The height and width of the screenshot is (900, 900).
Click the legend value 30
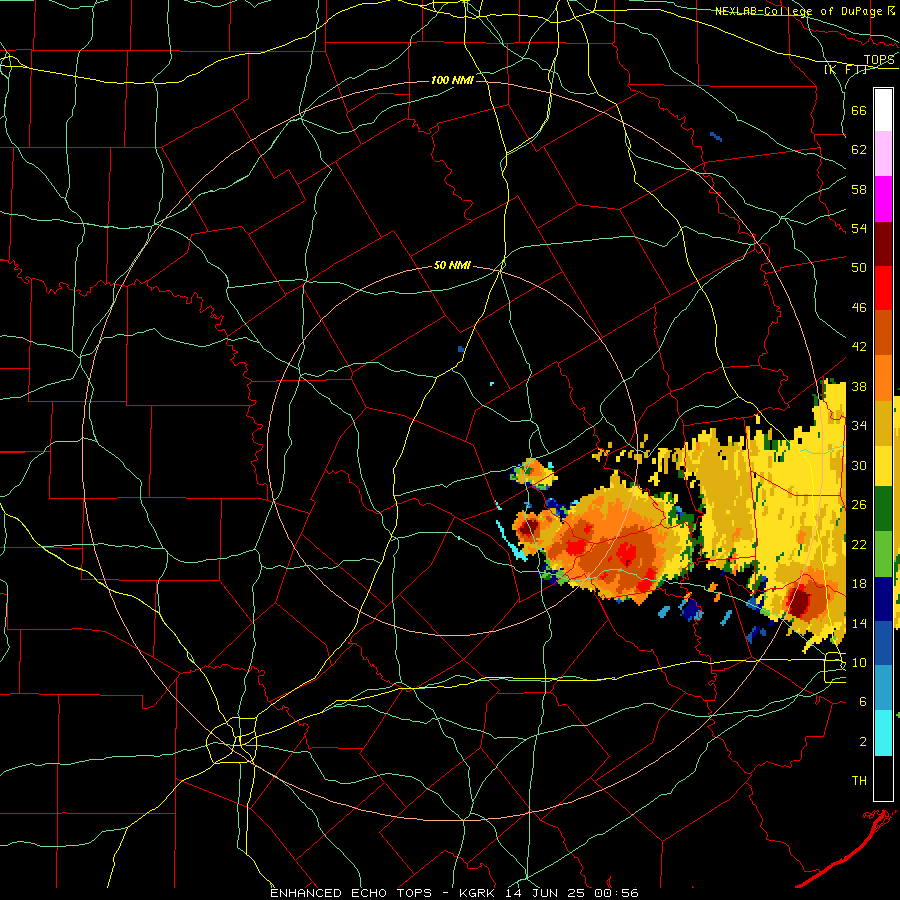[x=859, y=465]
